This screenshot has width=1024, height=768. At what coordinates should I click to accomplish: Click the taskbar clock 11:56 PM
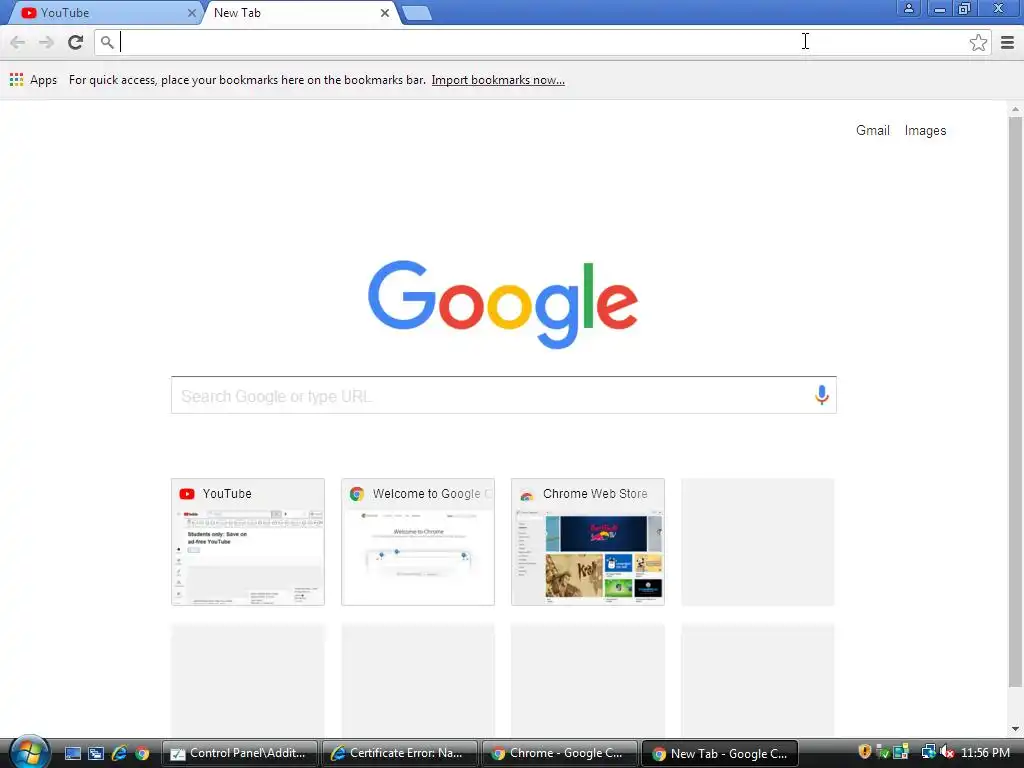click(x=985, y=753)
